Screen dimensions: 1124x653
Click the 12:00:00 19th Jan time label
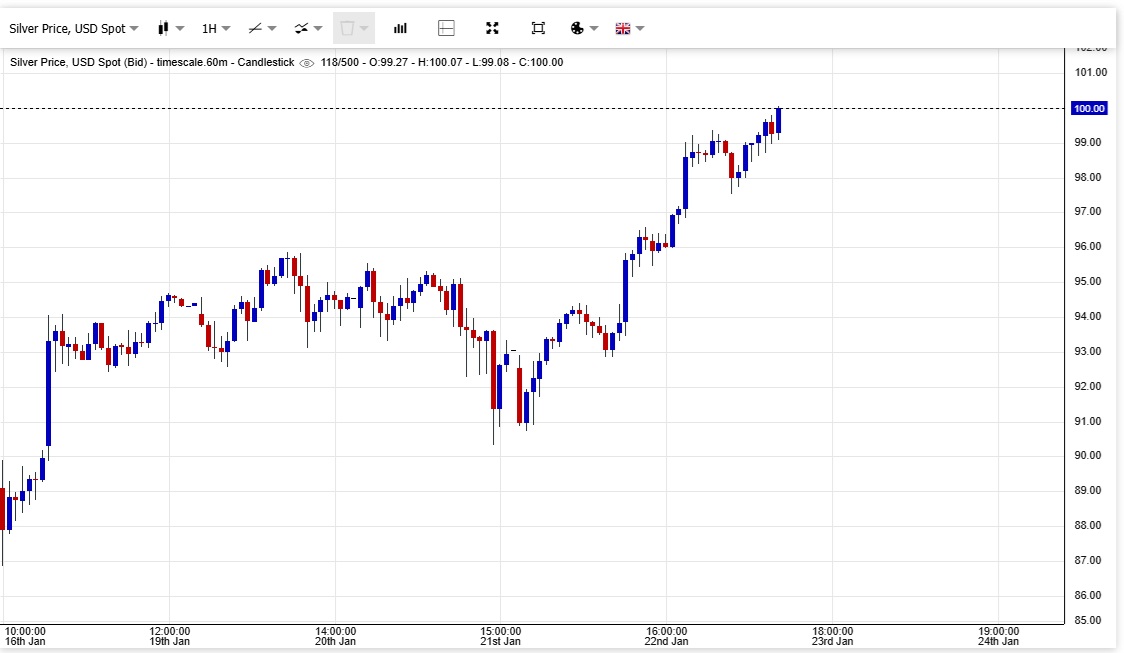click(x=170, y=637)
